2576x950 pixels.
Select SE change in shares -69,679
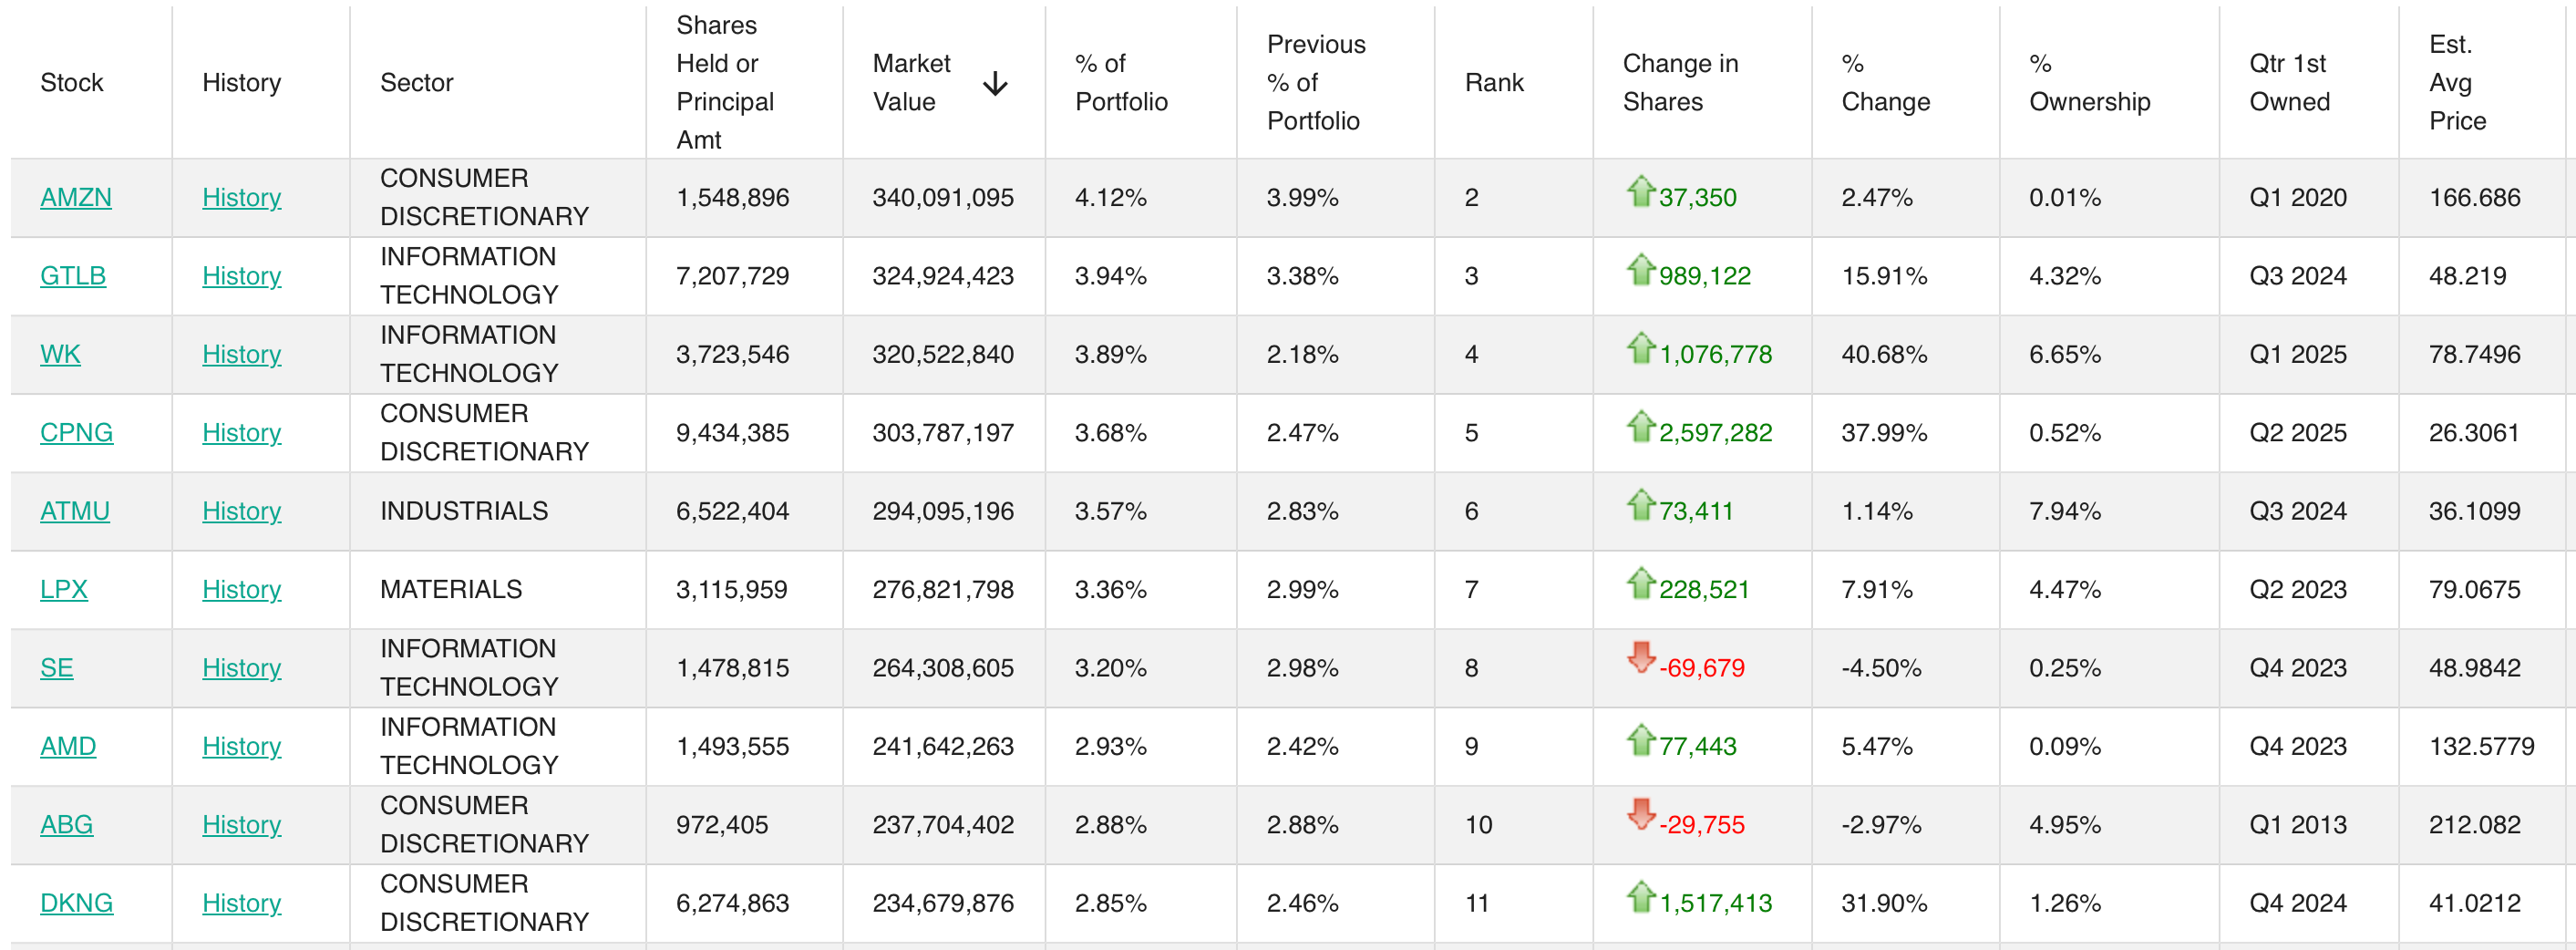1701,667
